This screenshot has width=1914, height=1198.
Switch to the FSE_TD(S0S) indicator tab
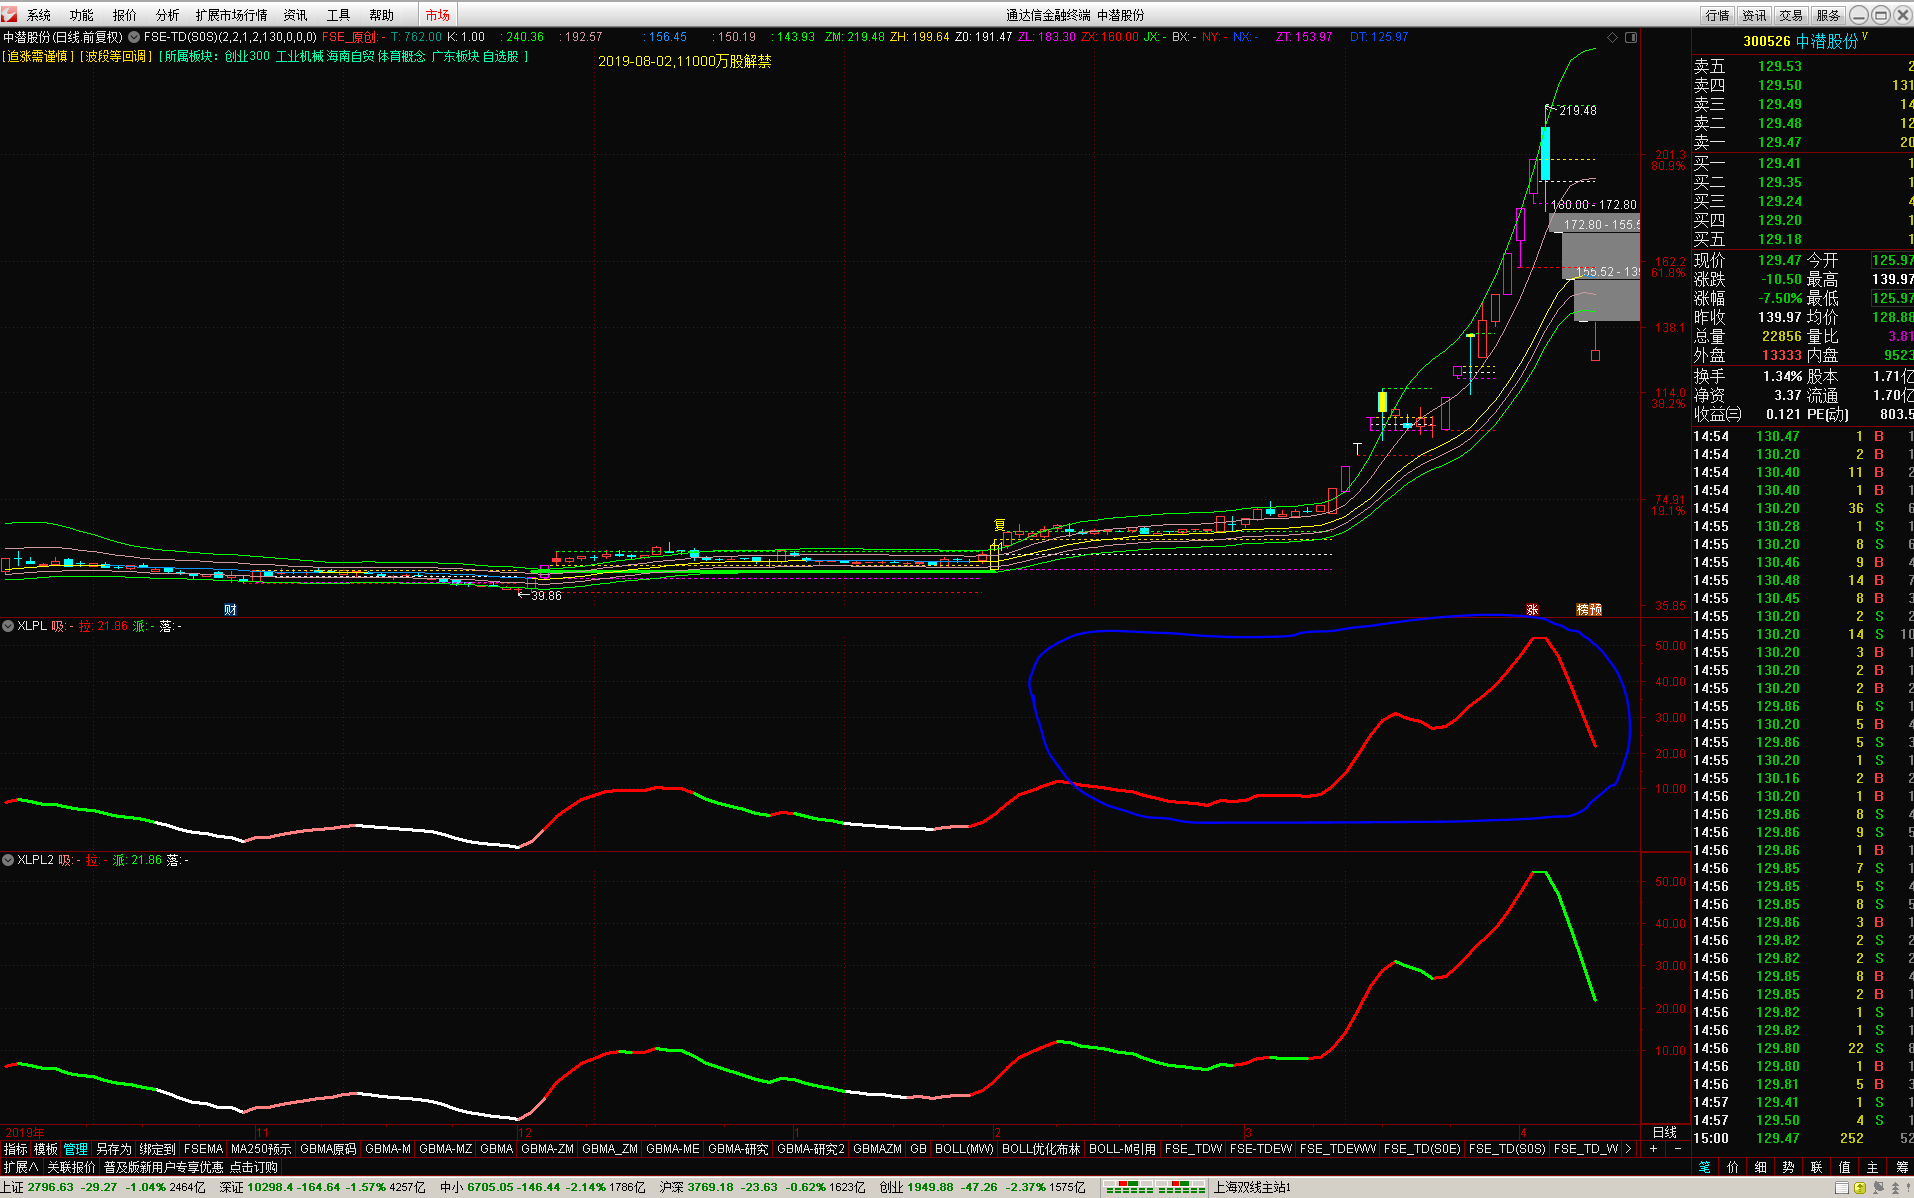pos(1507,1149)
